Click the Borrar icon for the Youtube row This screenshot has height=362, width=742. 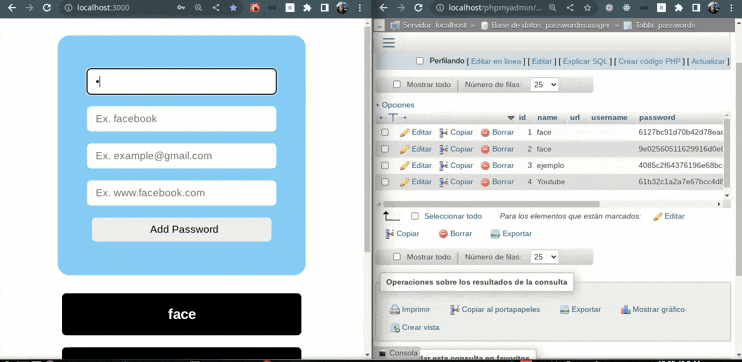485,182
